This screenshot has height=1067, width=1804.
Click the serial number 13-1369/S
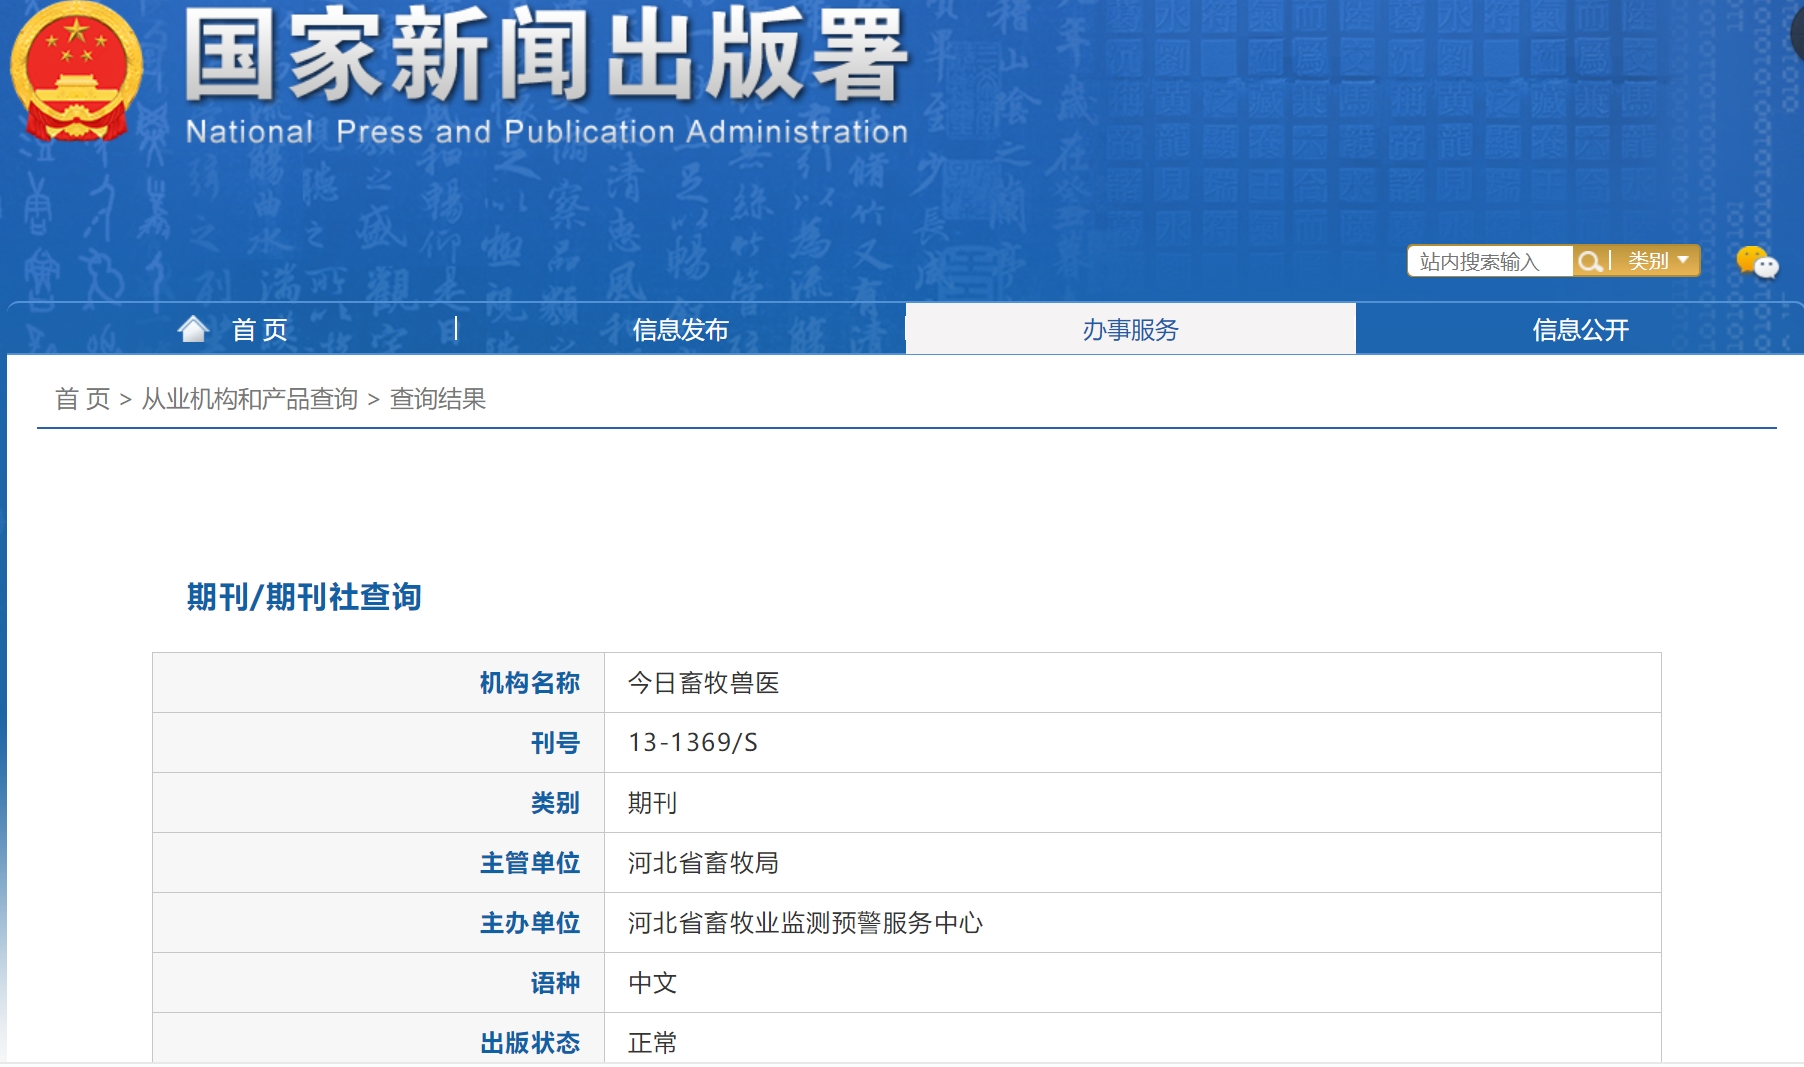692,743
